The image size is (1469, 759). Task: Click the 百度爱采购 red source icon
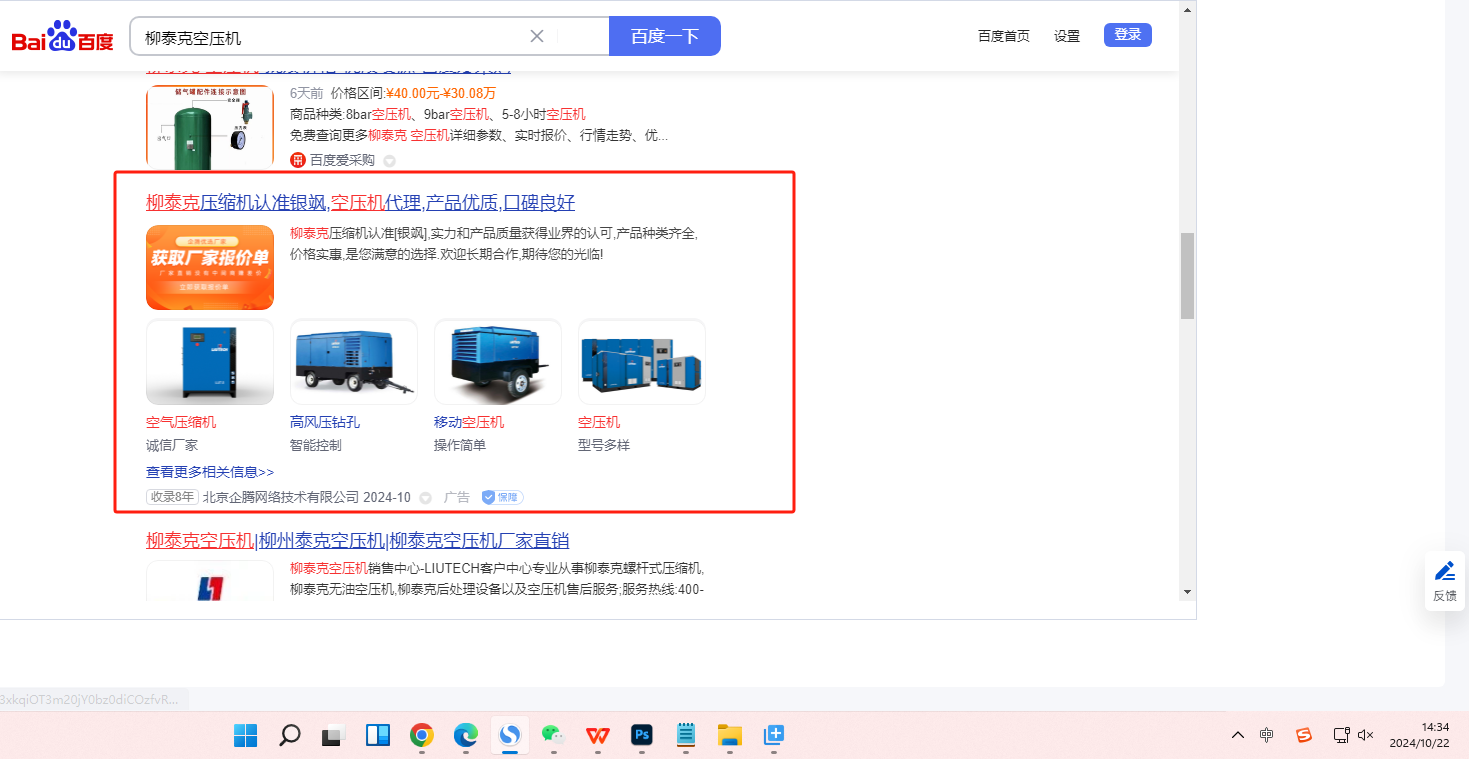coord(298,160)
